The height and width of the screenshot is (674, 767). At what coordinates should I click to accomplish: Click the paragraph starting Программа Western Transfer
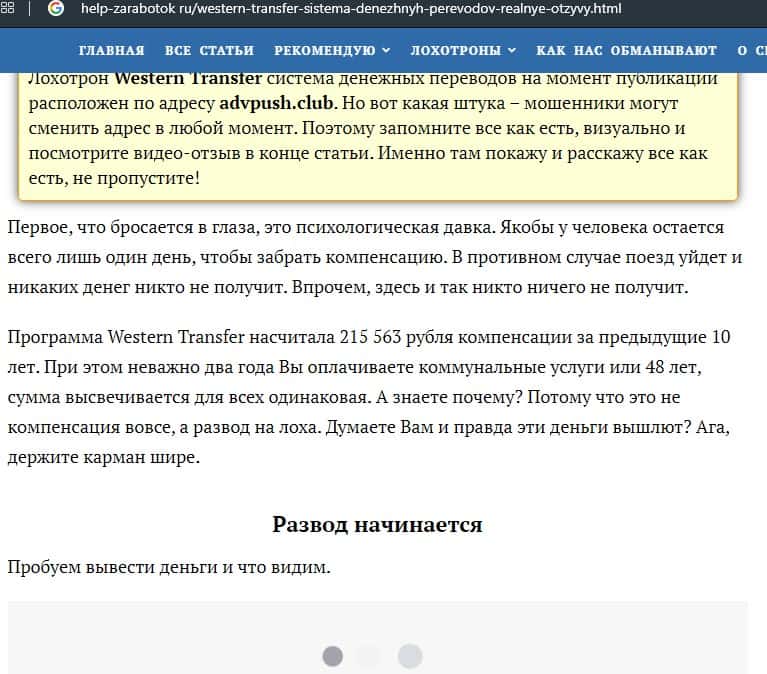pyautogui.click(x=369, y=397)
